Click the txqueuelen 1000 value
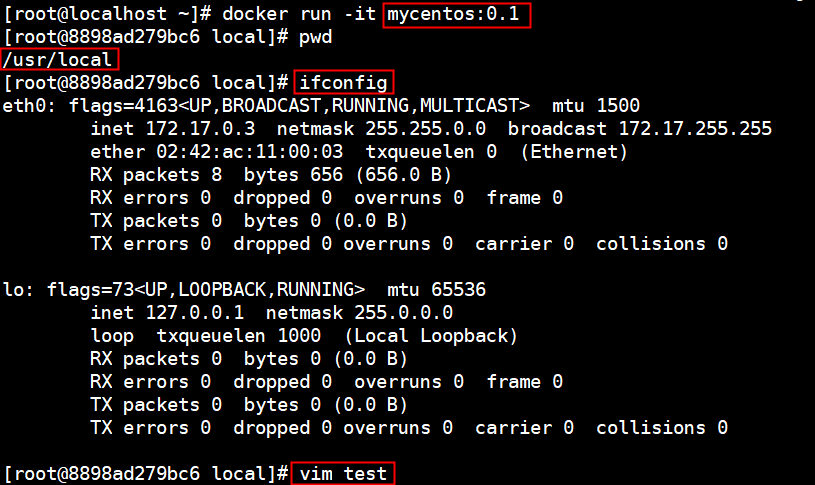815x485 pixels. (239, 336)
